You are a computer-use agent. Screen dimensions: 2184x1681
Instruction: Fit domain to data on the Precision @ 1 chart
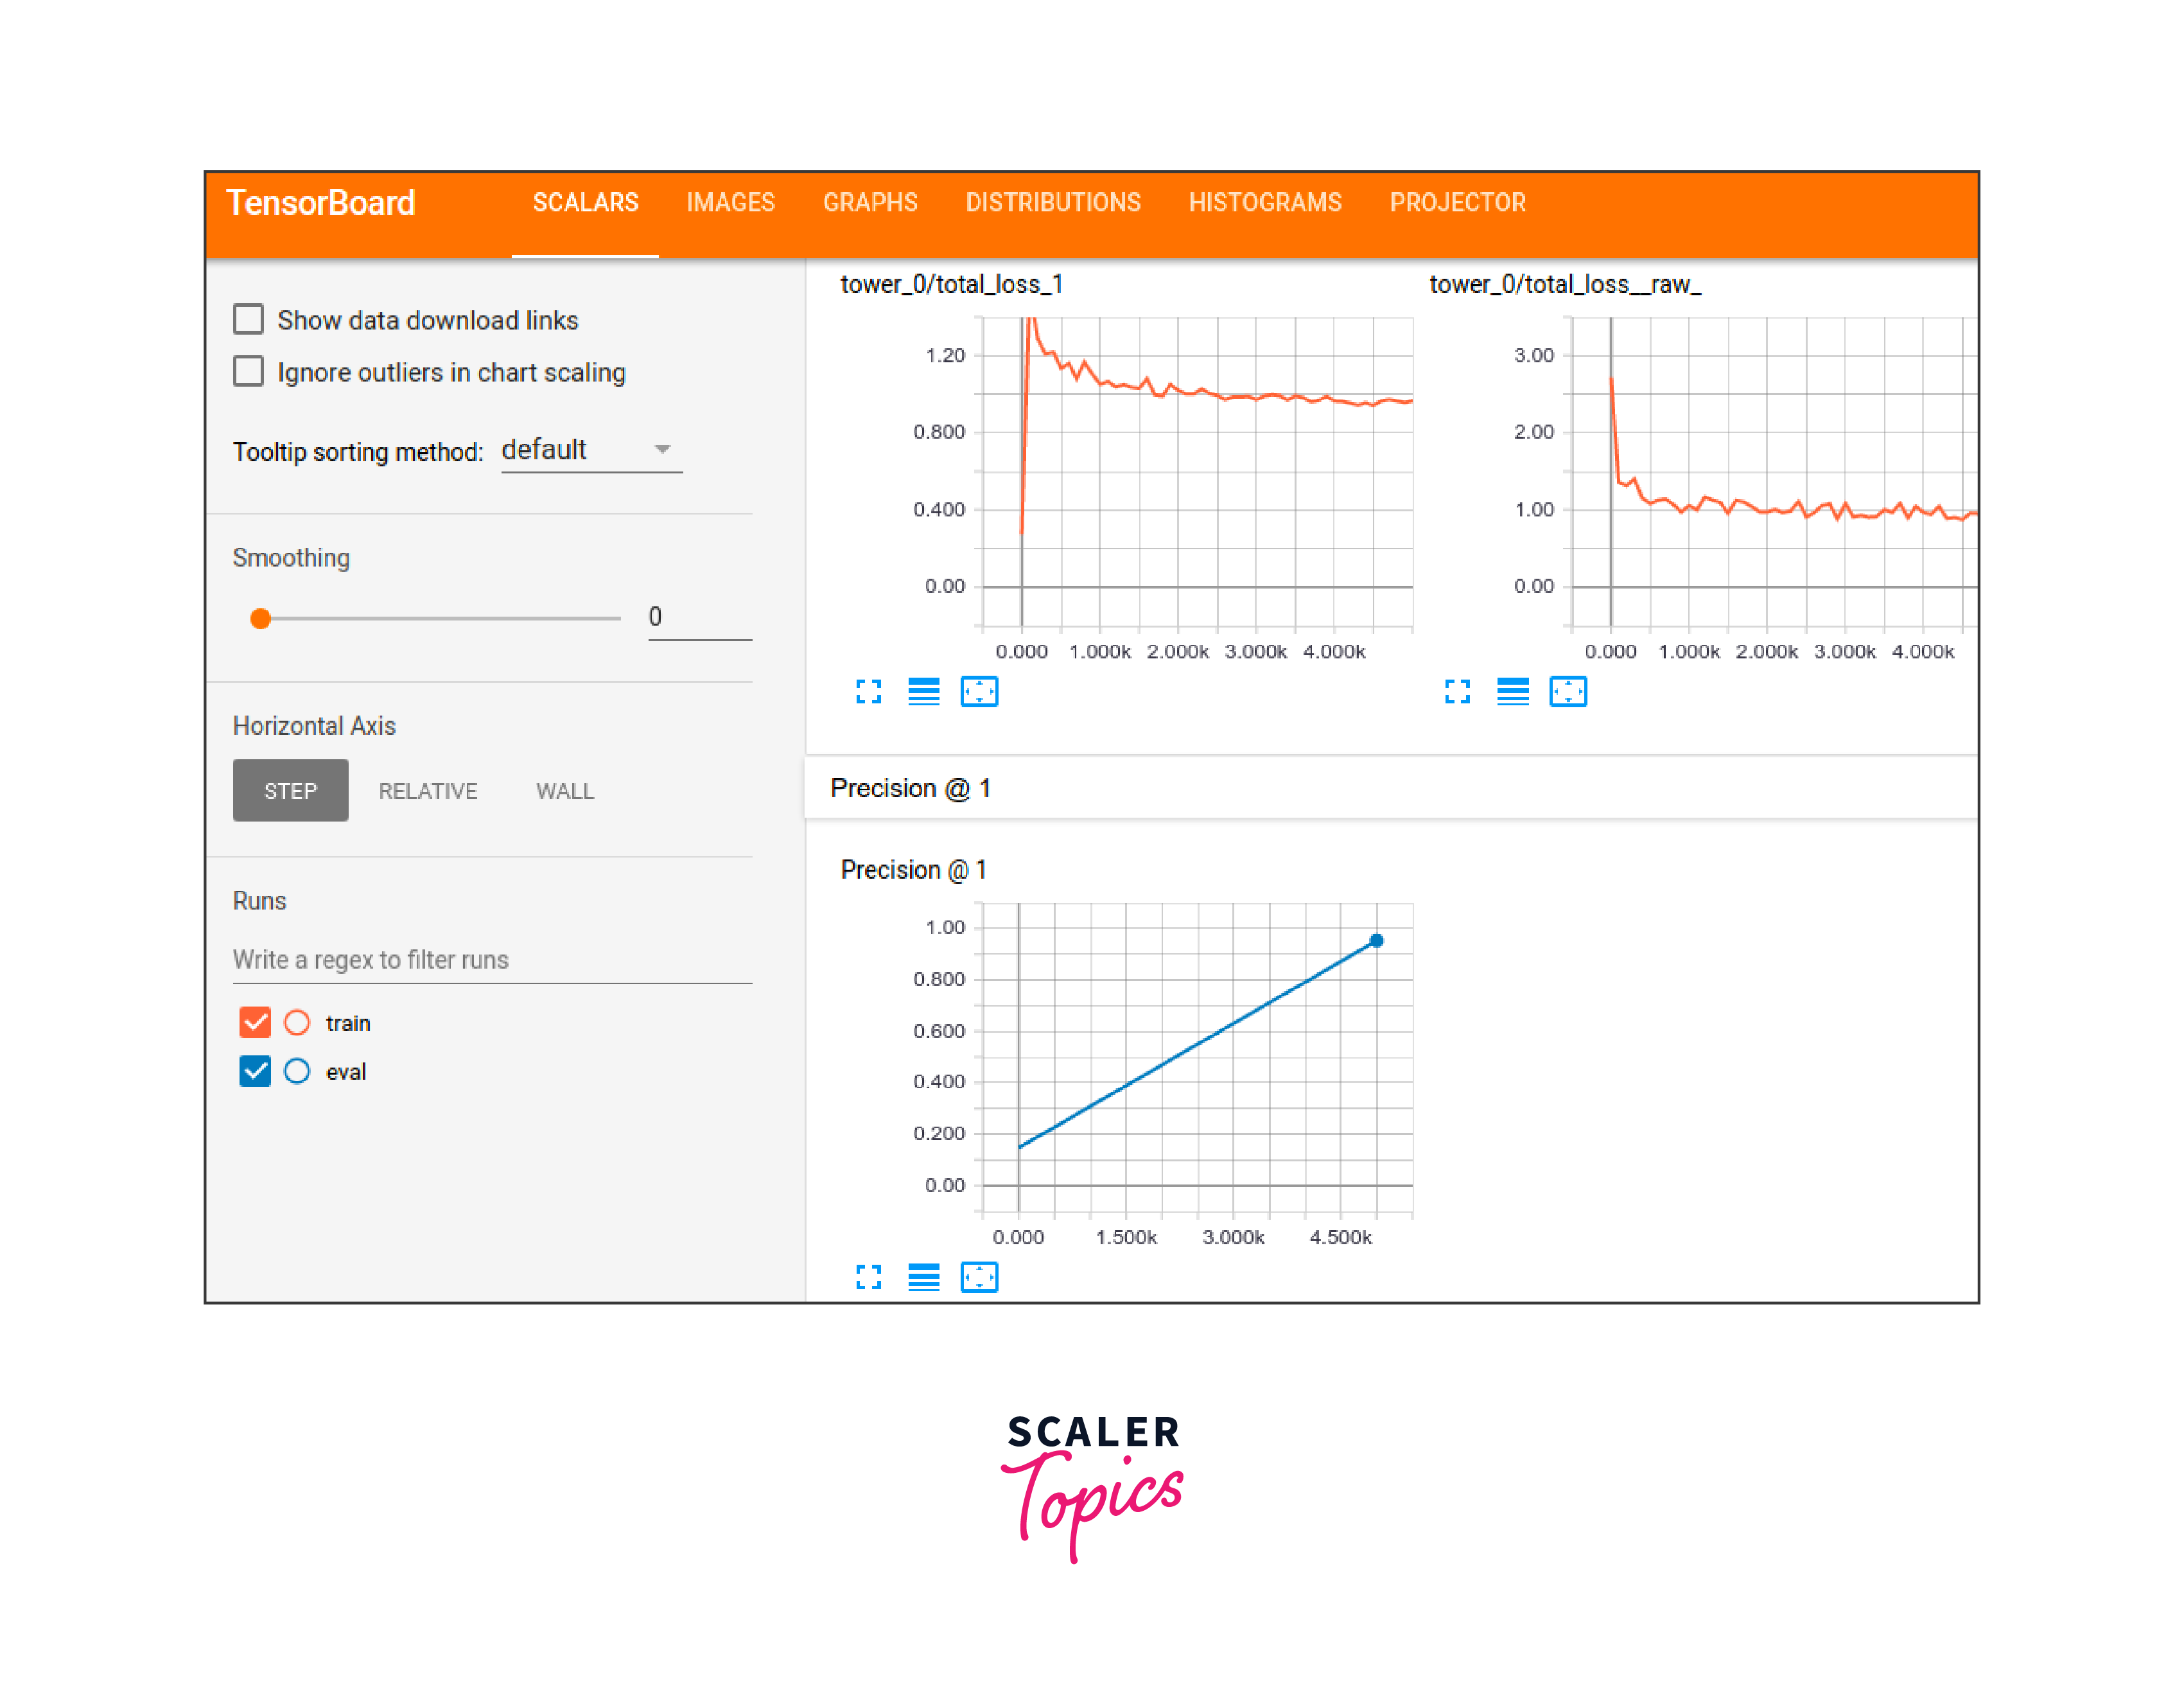pos(979,1277)
